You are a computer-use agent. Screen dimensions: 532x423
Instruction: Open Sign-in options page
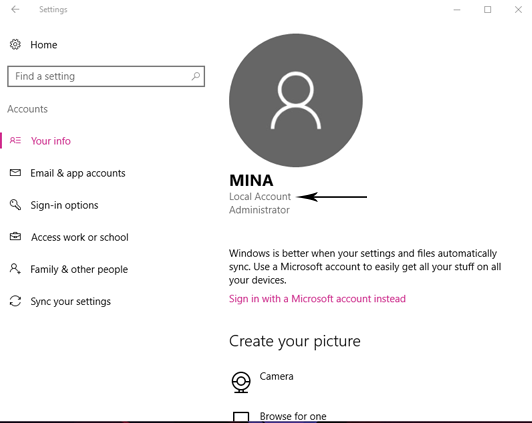pos(64,205)
